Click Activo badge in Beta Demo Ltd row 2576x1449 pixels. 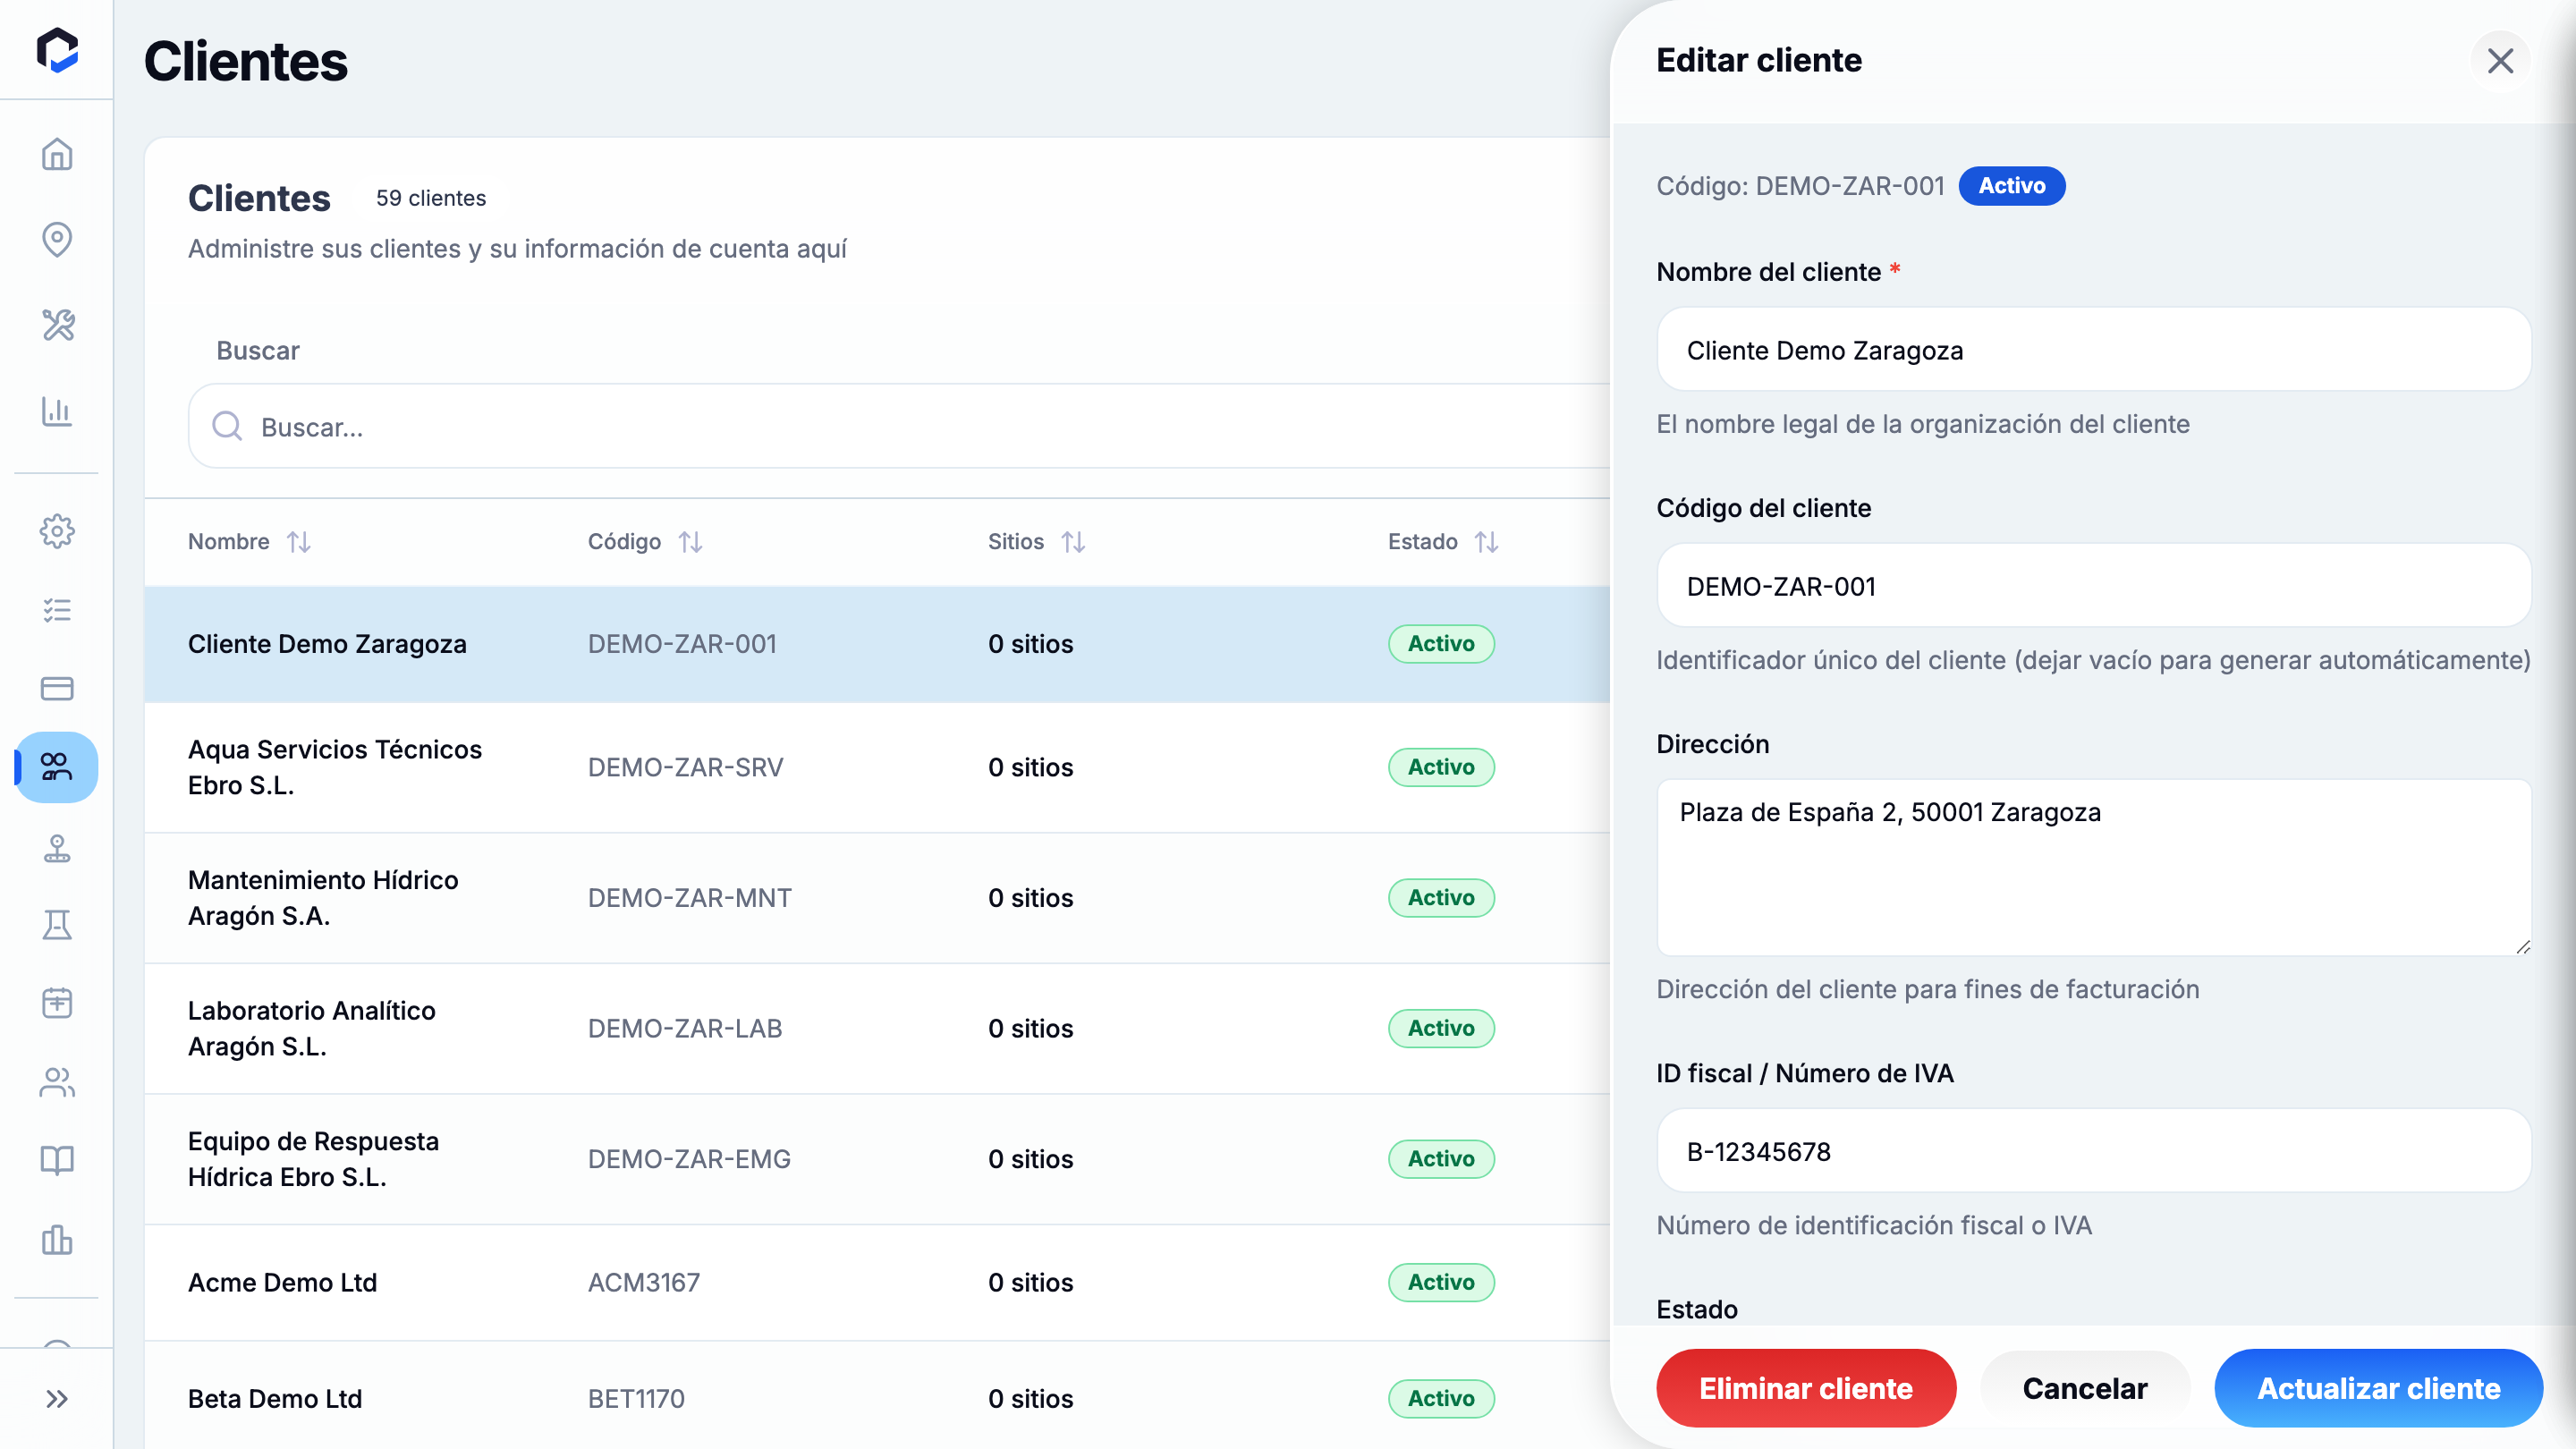click(1441, 1398)
